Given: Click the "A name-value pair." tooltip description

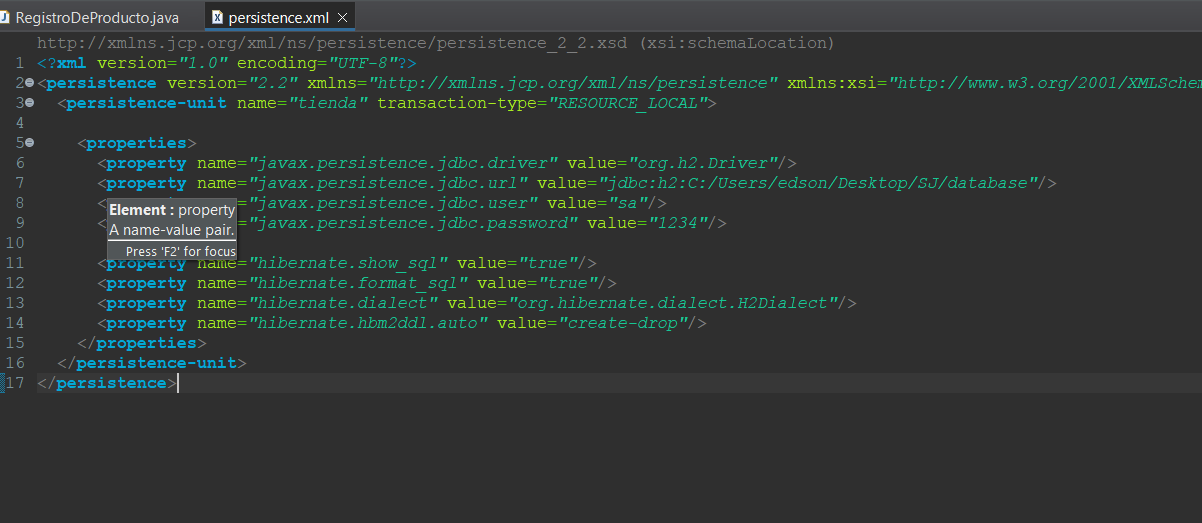Looking at the screenshot, I should pyautogui.click(x=172, y=230).
